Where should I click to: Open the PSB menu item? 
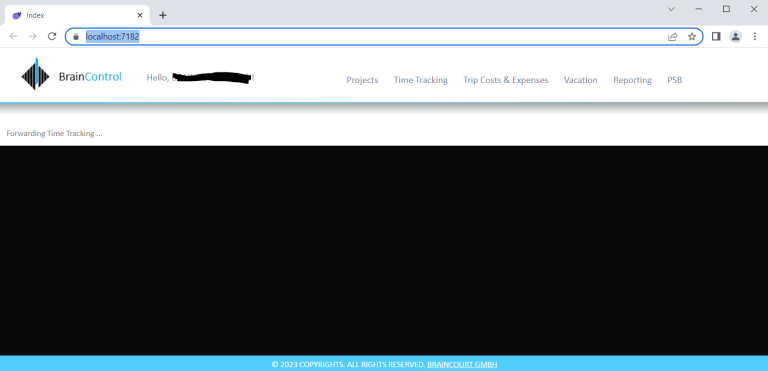coord(674,80)
